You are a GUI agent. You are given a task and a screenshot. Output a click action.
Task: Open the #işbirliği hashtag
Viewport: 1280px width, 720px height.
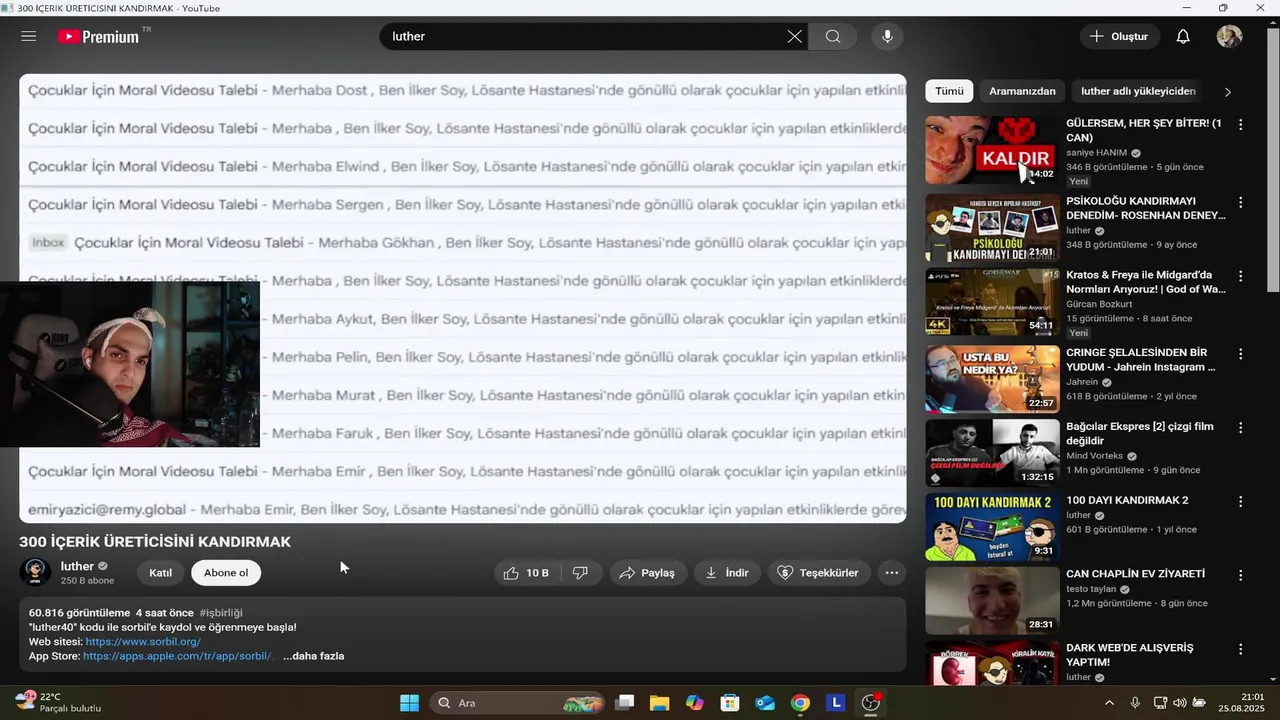point(221,612)
